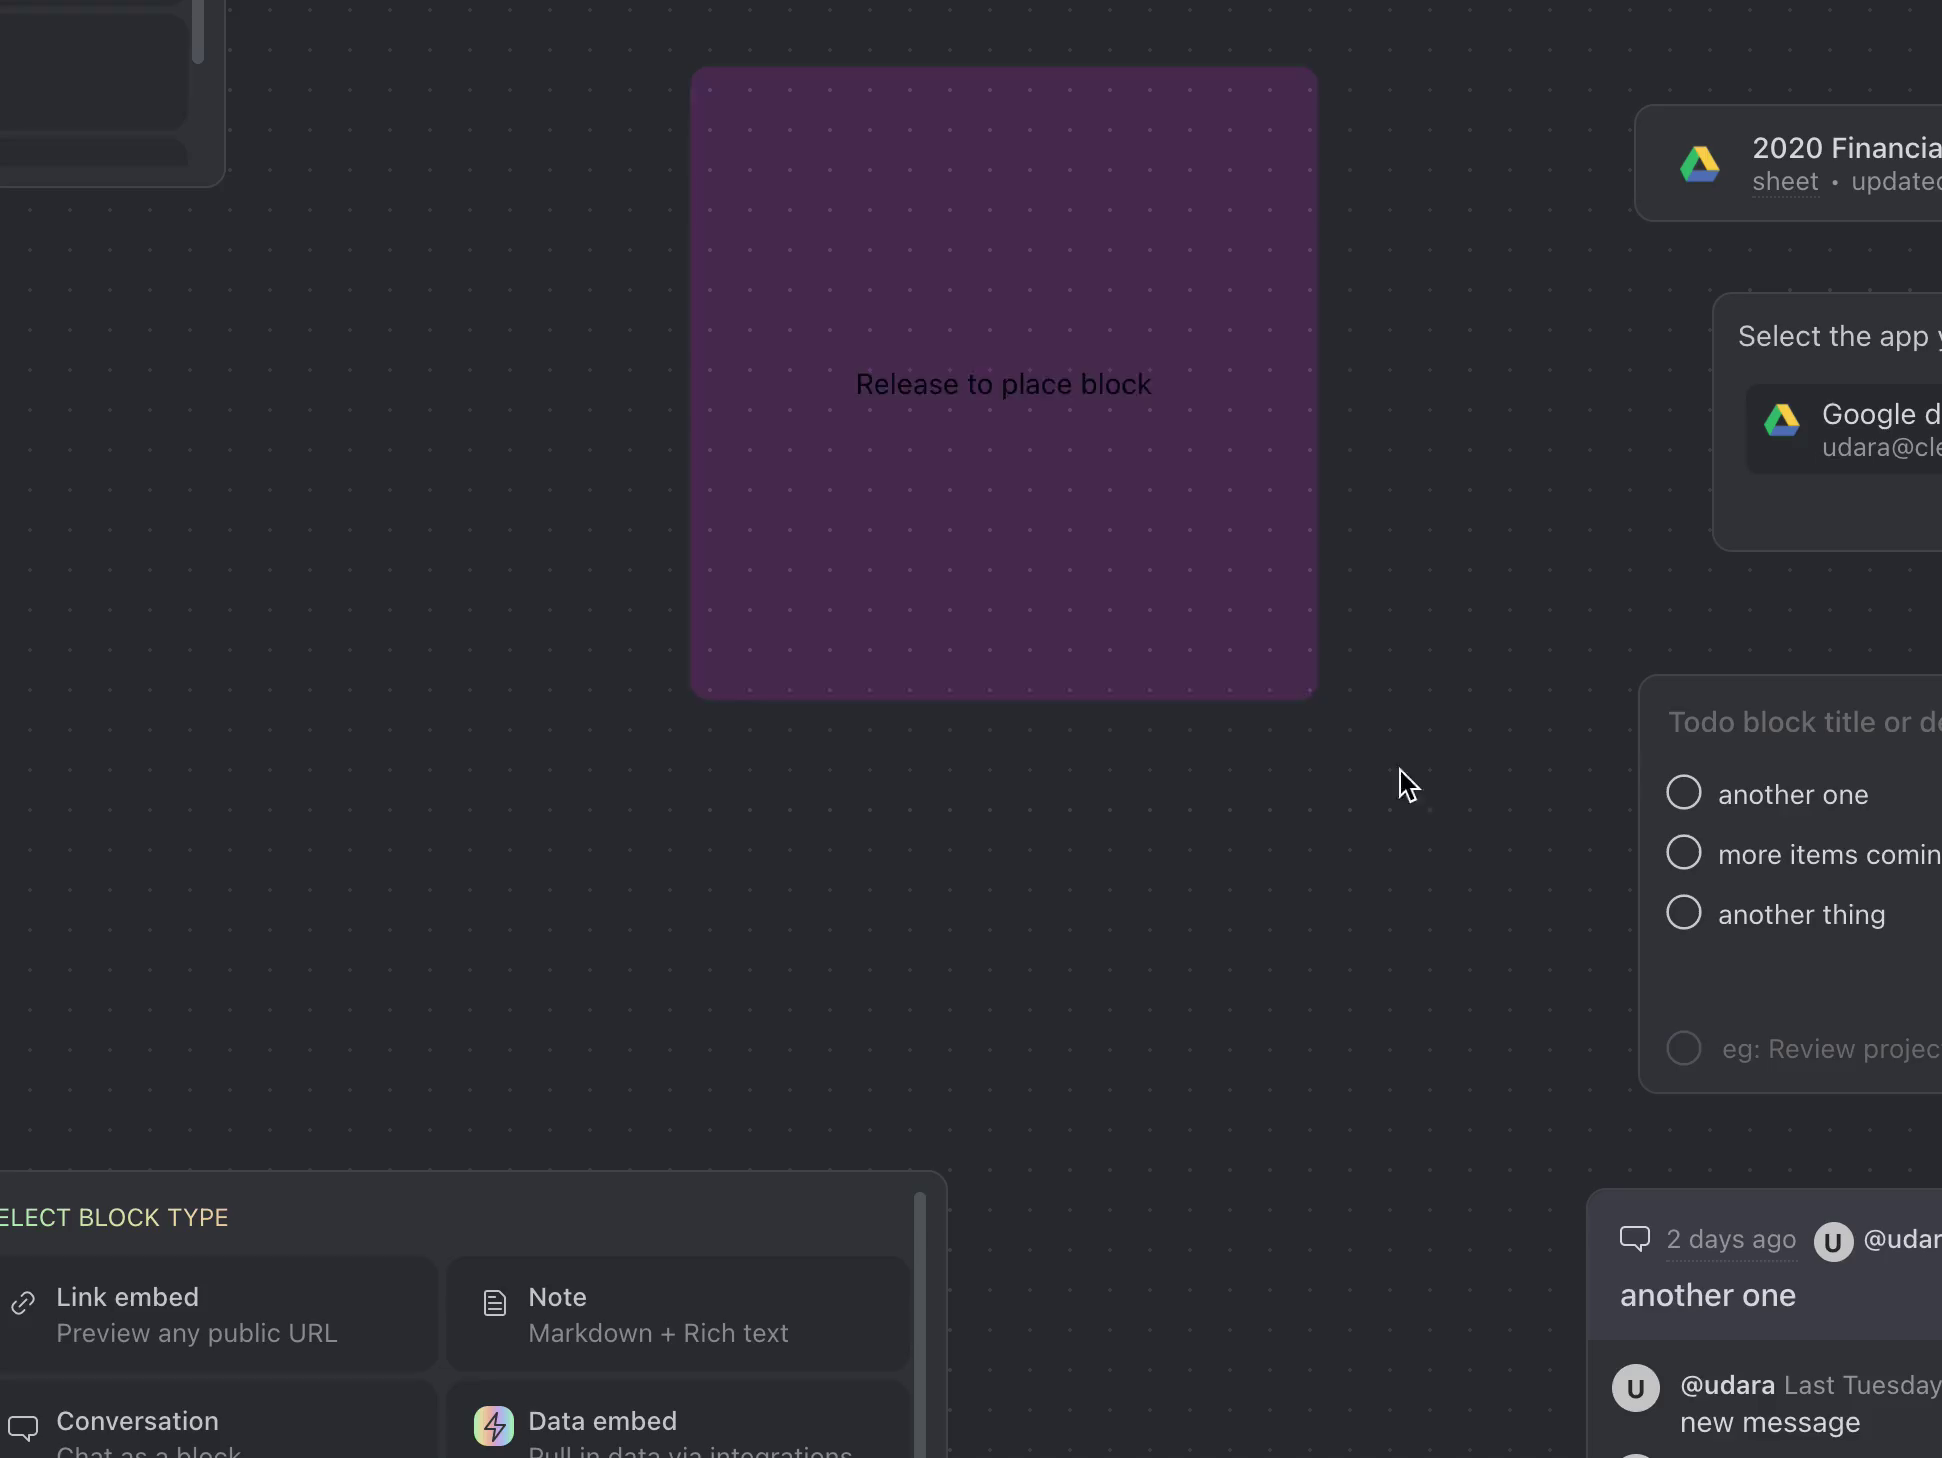Click the @udara username on new message

coord(1727,1385)
